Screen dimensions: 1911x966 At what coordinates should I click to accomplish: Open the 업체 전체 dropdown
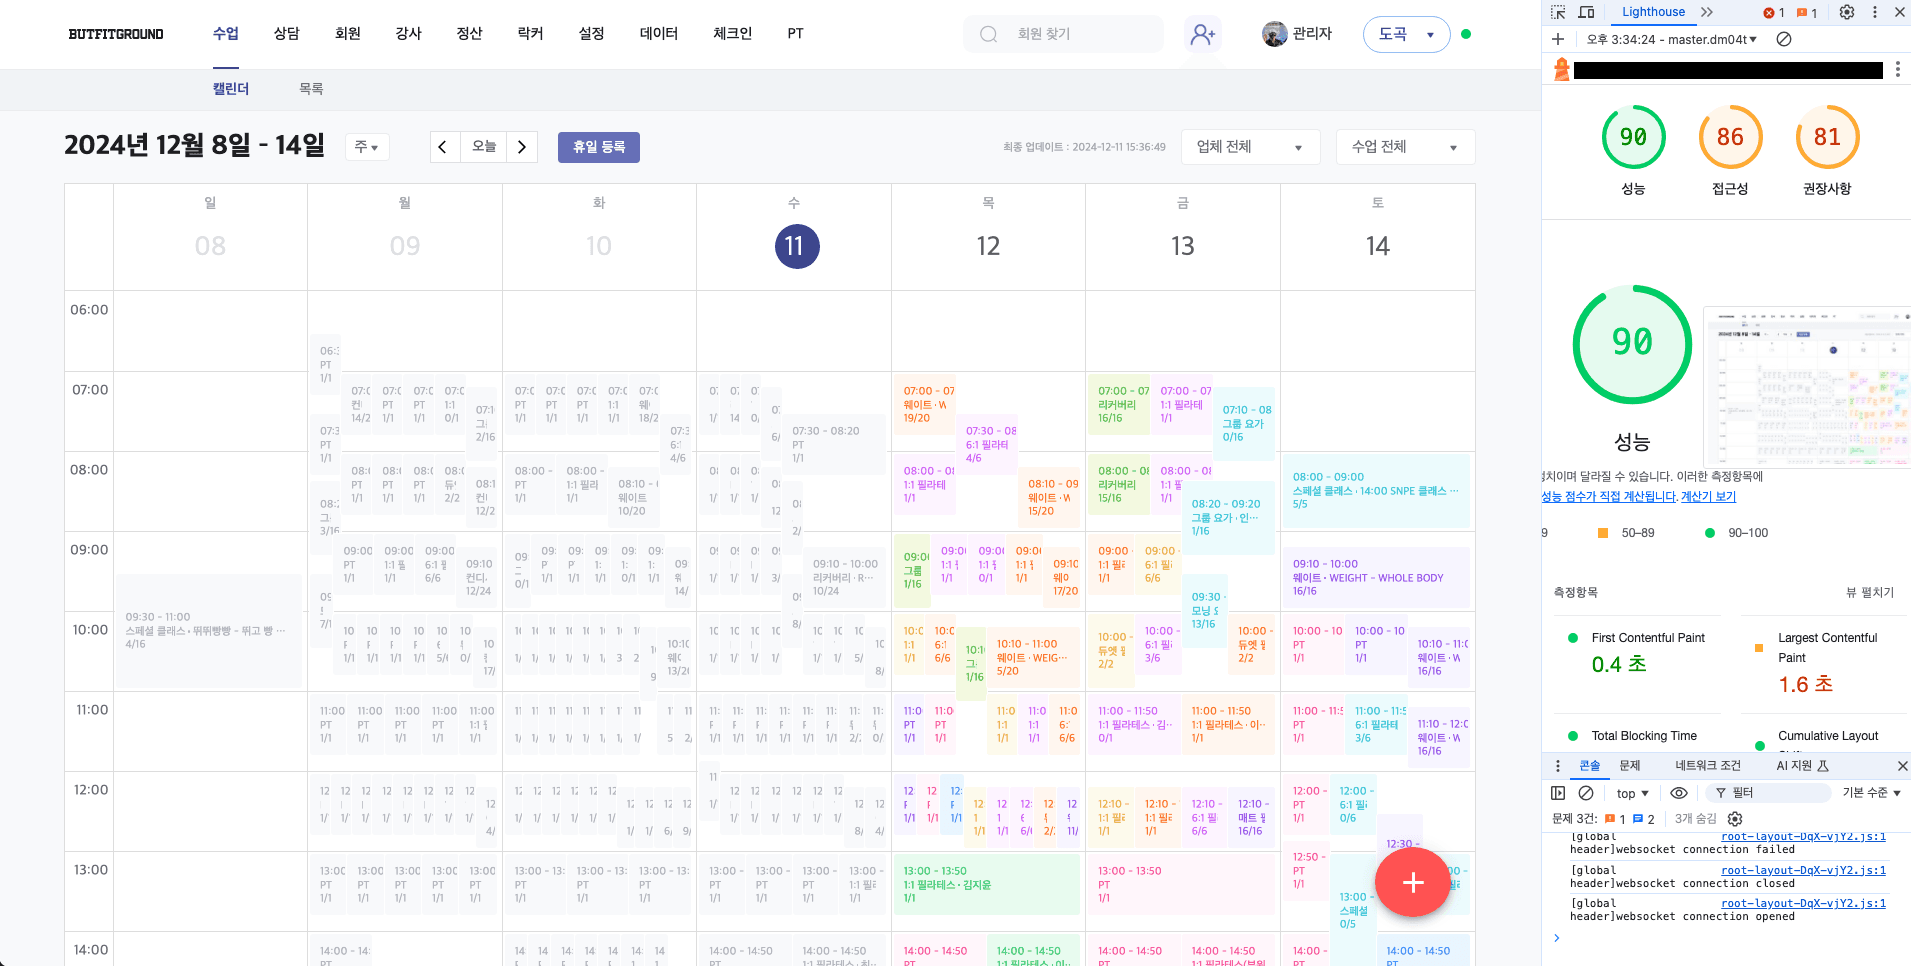point(1250,147)
